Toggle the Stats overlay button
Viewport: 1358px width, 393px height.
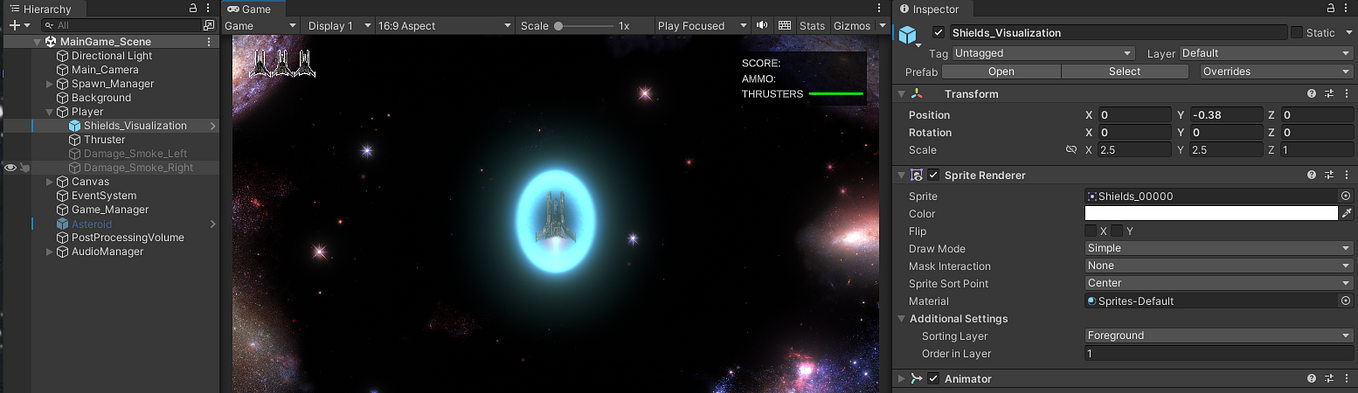click(813, 25)
